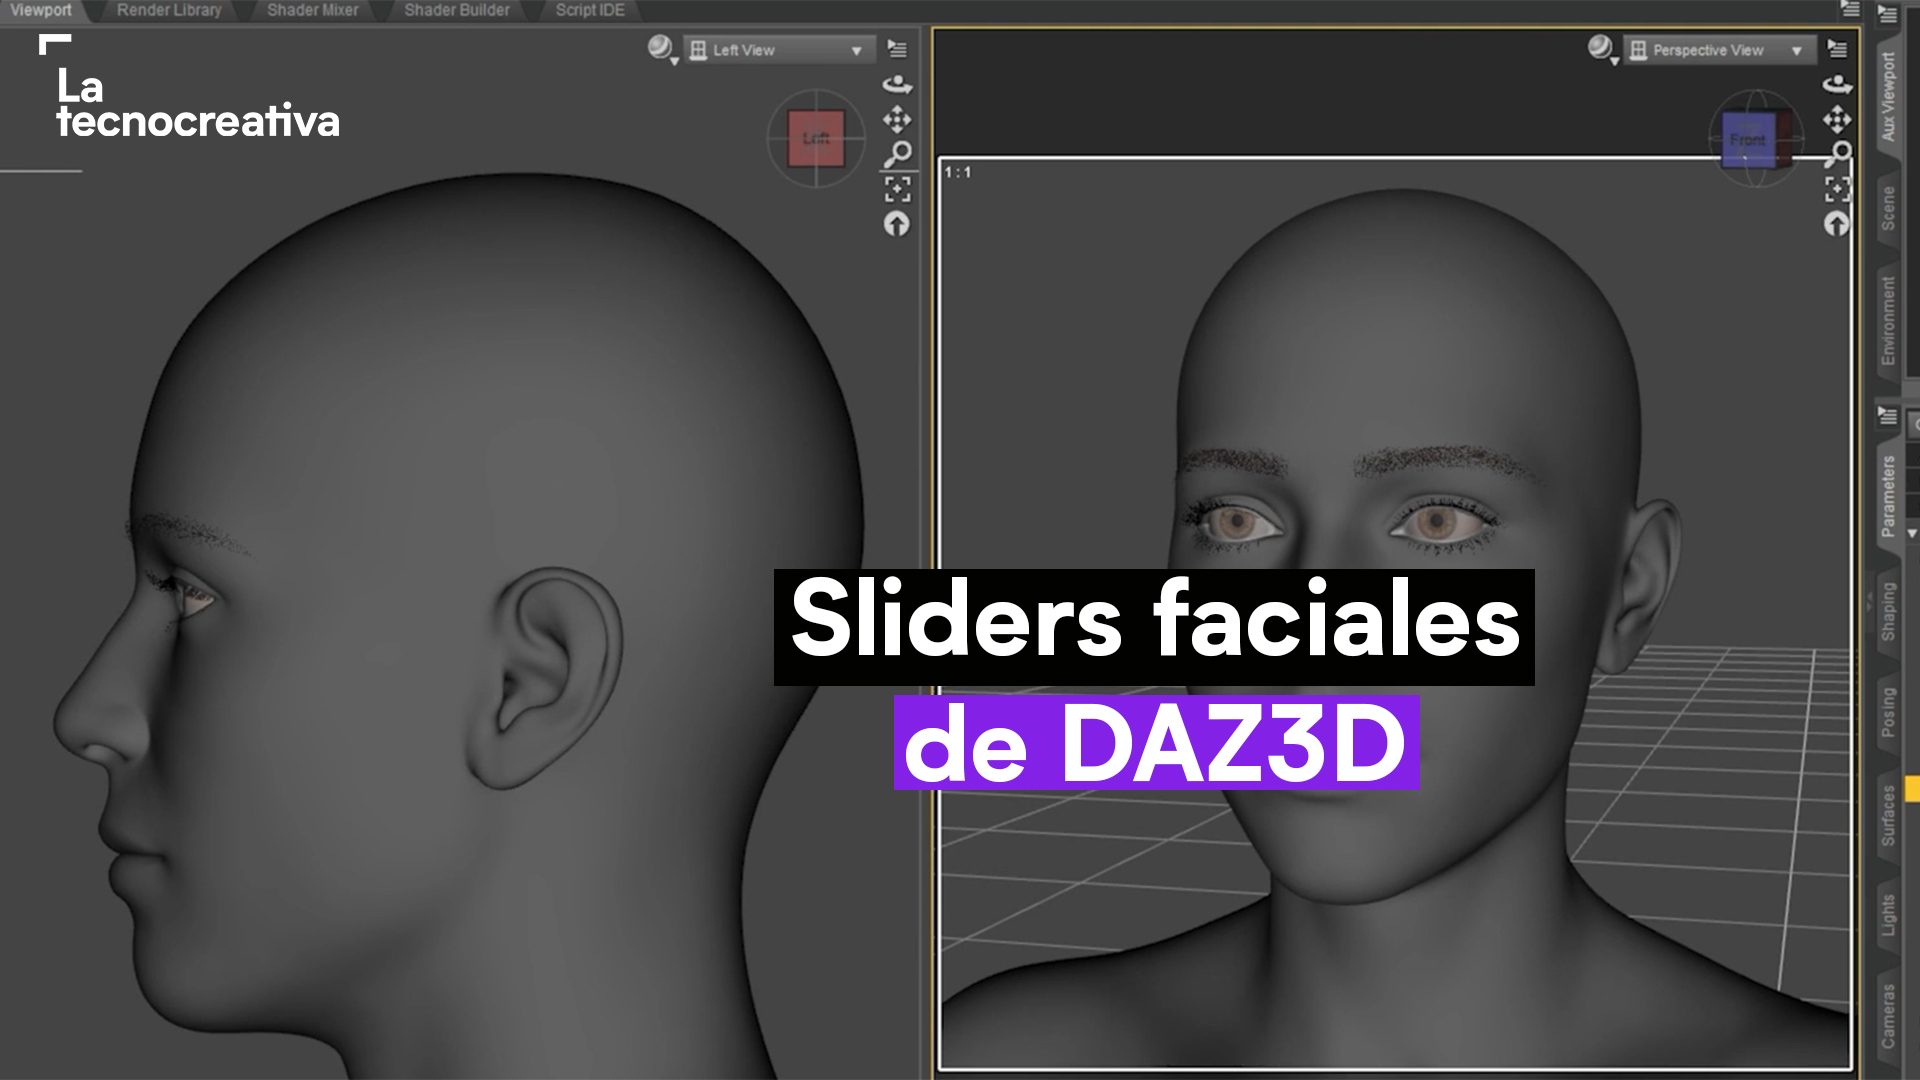Open the Left View camera dropdown
Viewport: 1920px width, 1080px height.
[779, 50]
